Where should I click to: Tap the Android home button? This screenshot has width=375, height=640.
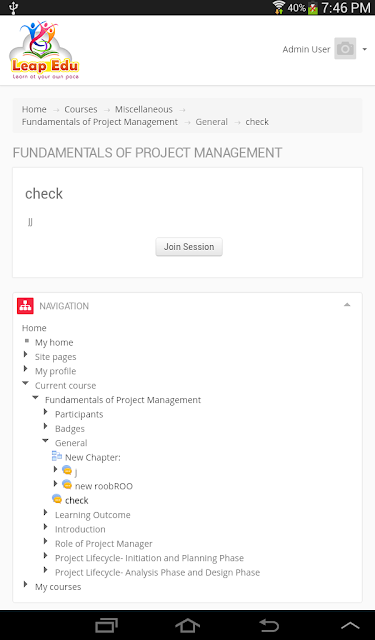(188, 625)
